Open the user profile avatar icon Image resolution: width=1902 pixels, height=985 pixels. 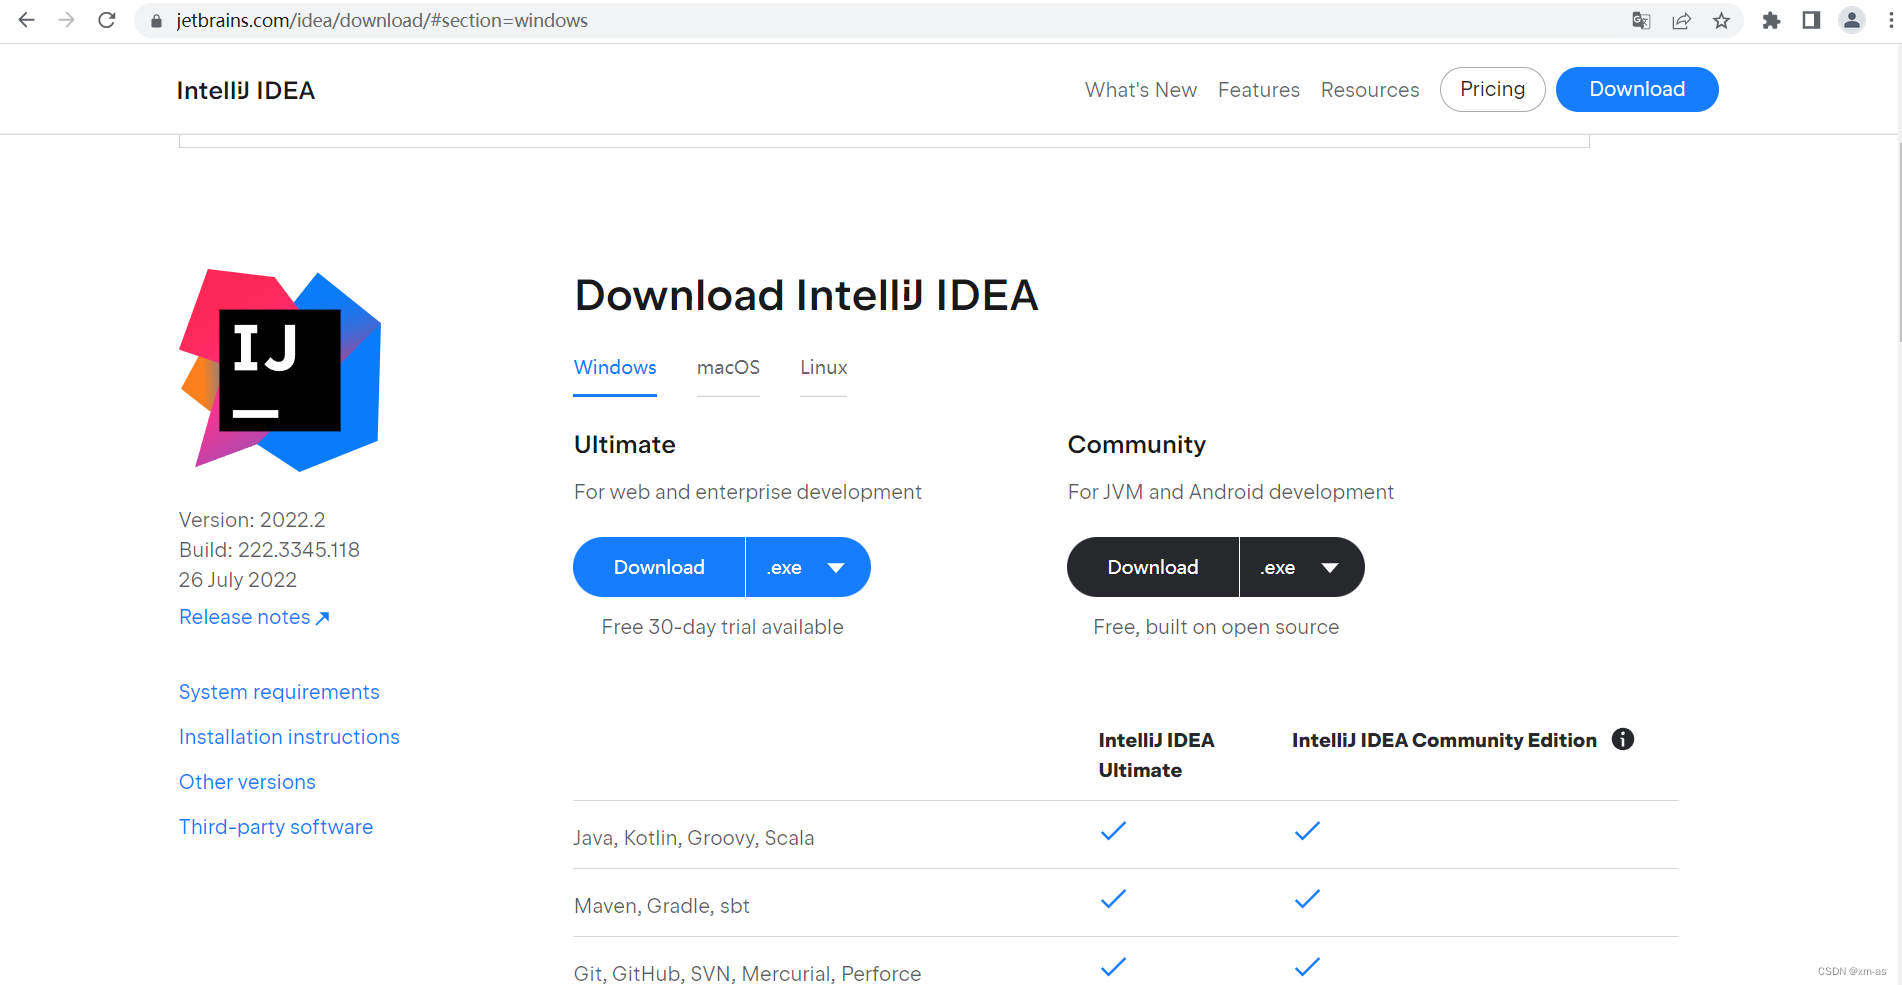tap(1852, 20)
